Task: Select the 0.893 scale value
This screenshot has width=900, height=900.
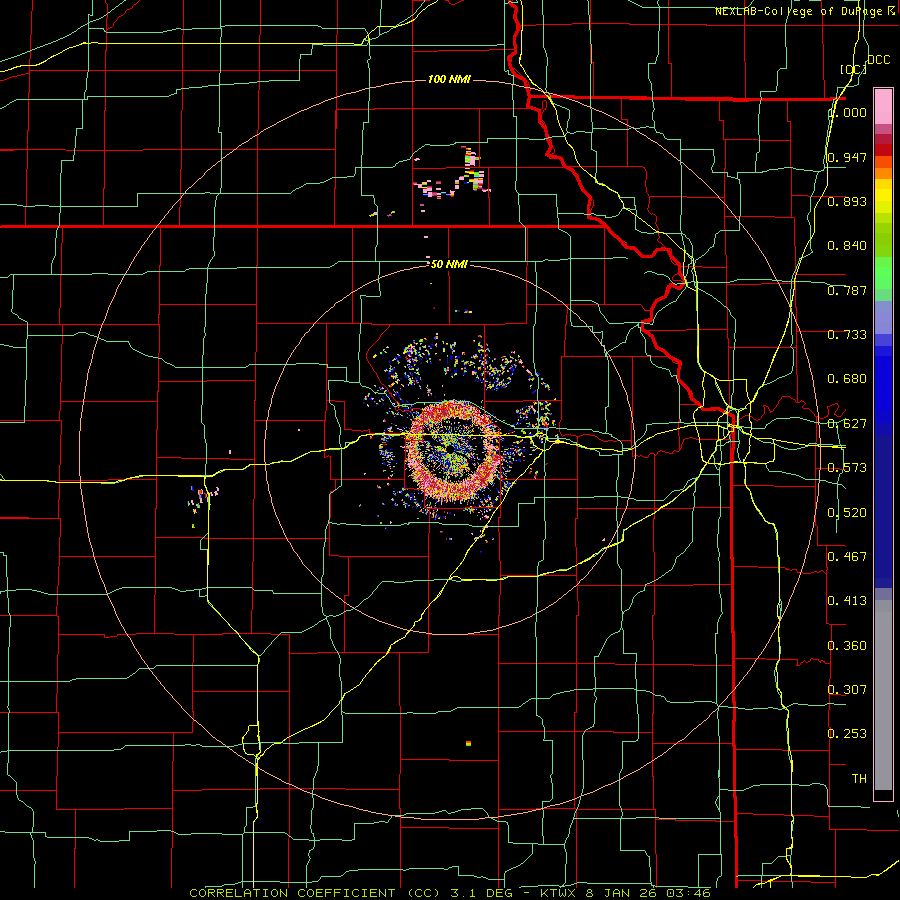Action: pos(847,201)
